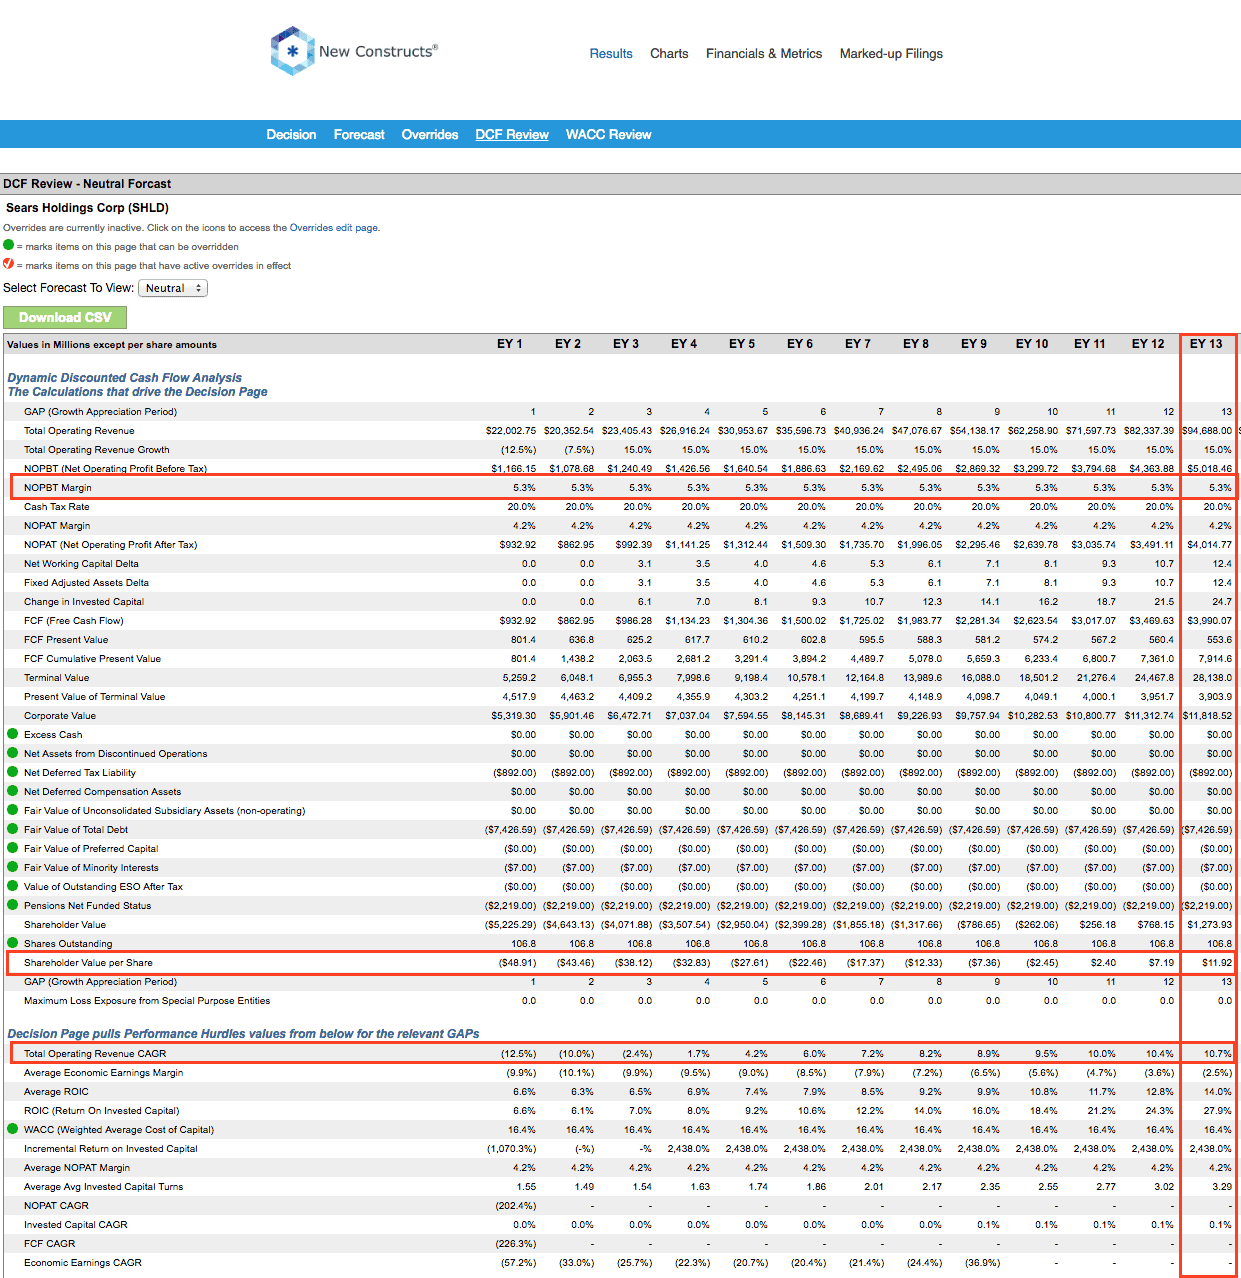Click the green override icon for Fair Value of Total Debt
This screenshot has width=1241, height=1278.
12,829
